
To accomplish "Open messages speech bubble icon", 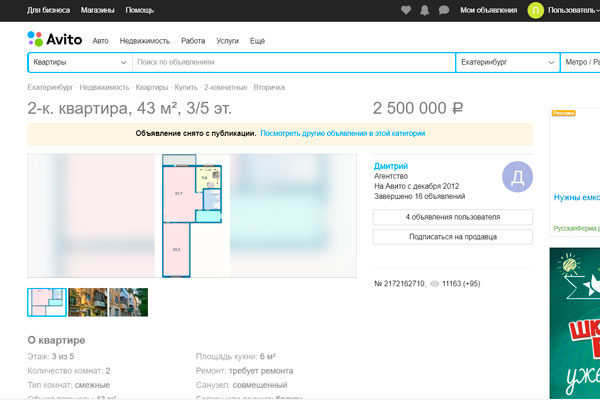I will (x=443, y=10).
